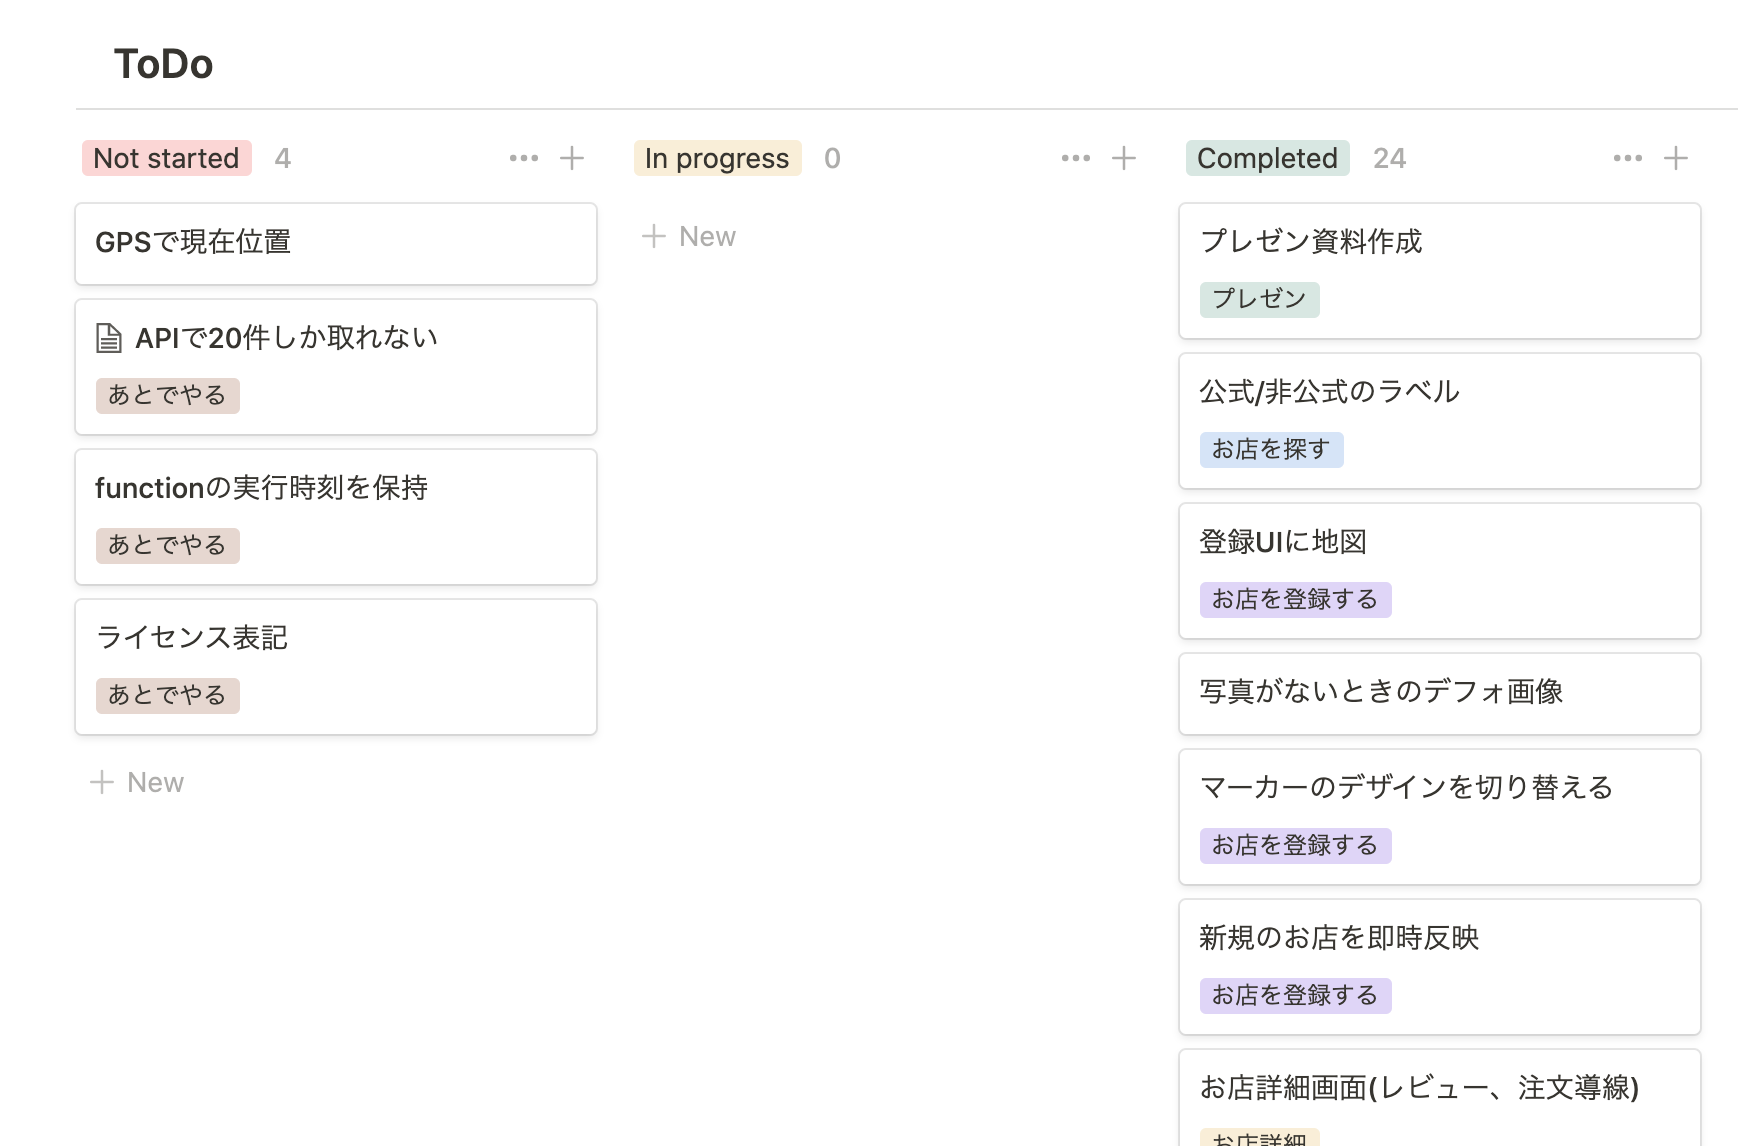1738x1146 pixels.
Task: Click Not started count 4
Action: tap(283, 158)
